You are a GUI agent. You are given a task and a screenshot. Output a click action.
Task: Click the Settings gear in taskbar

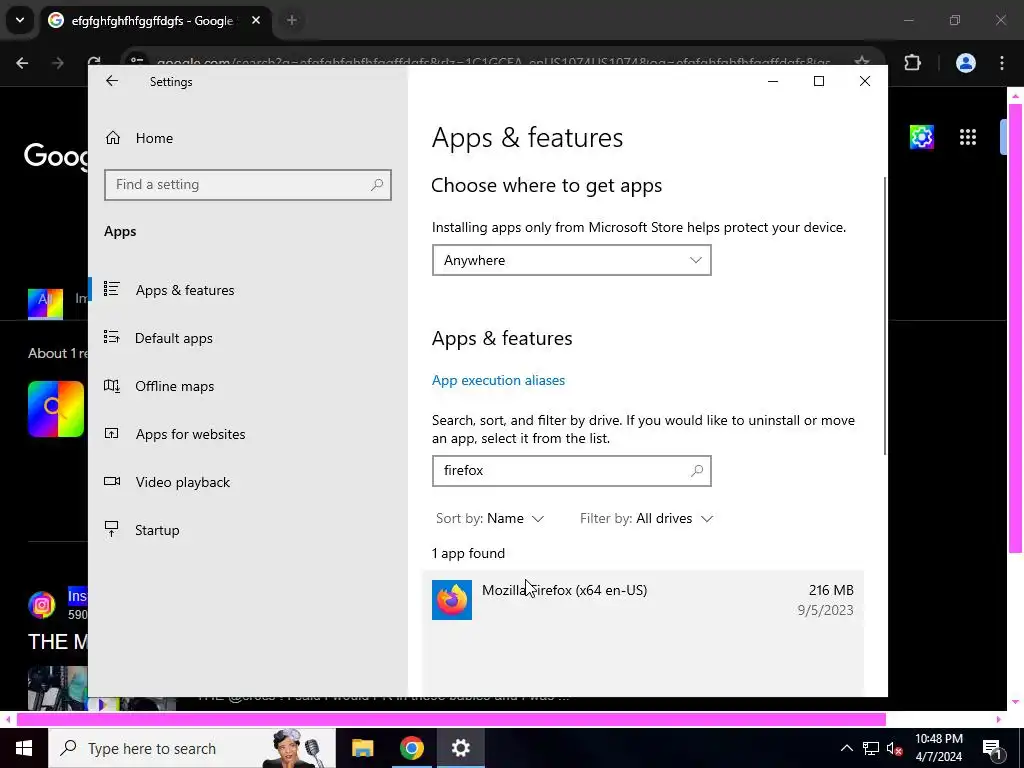coord(461,748)
